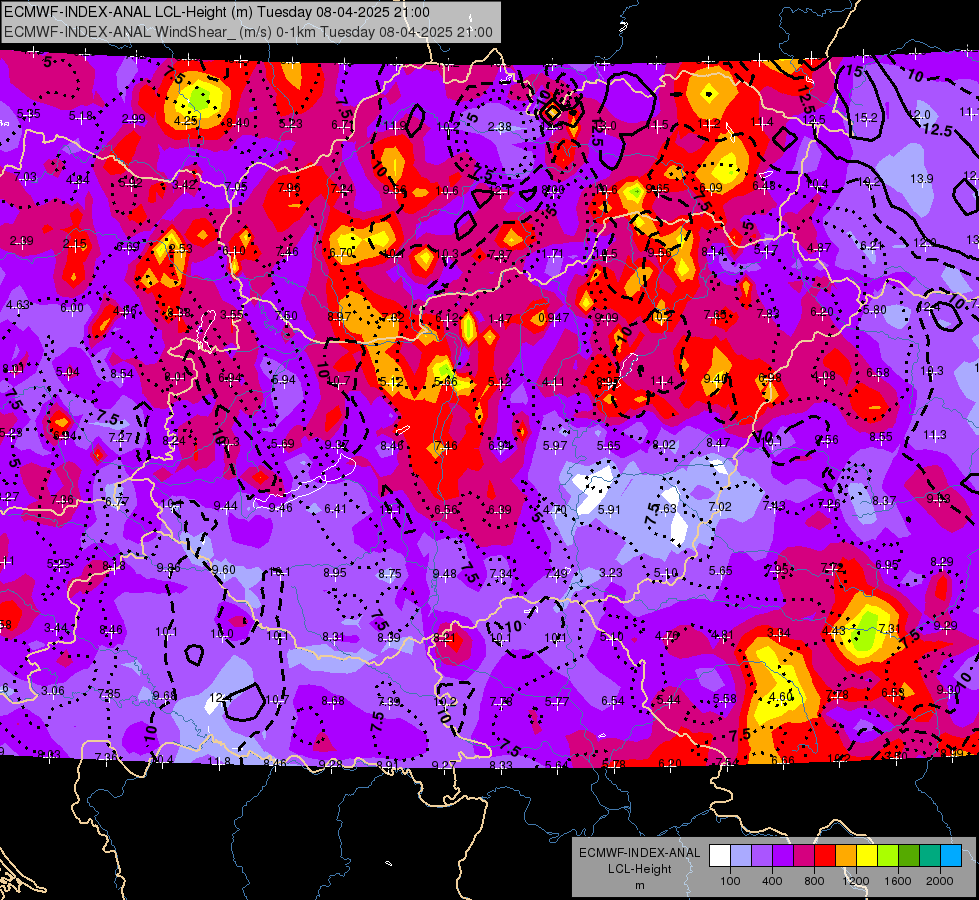The height and width of the screenshot is (900, 979).
Task: Click the legend title 'ECMWF-INDEX-ANAL'
Action: click(639, 853)
